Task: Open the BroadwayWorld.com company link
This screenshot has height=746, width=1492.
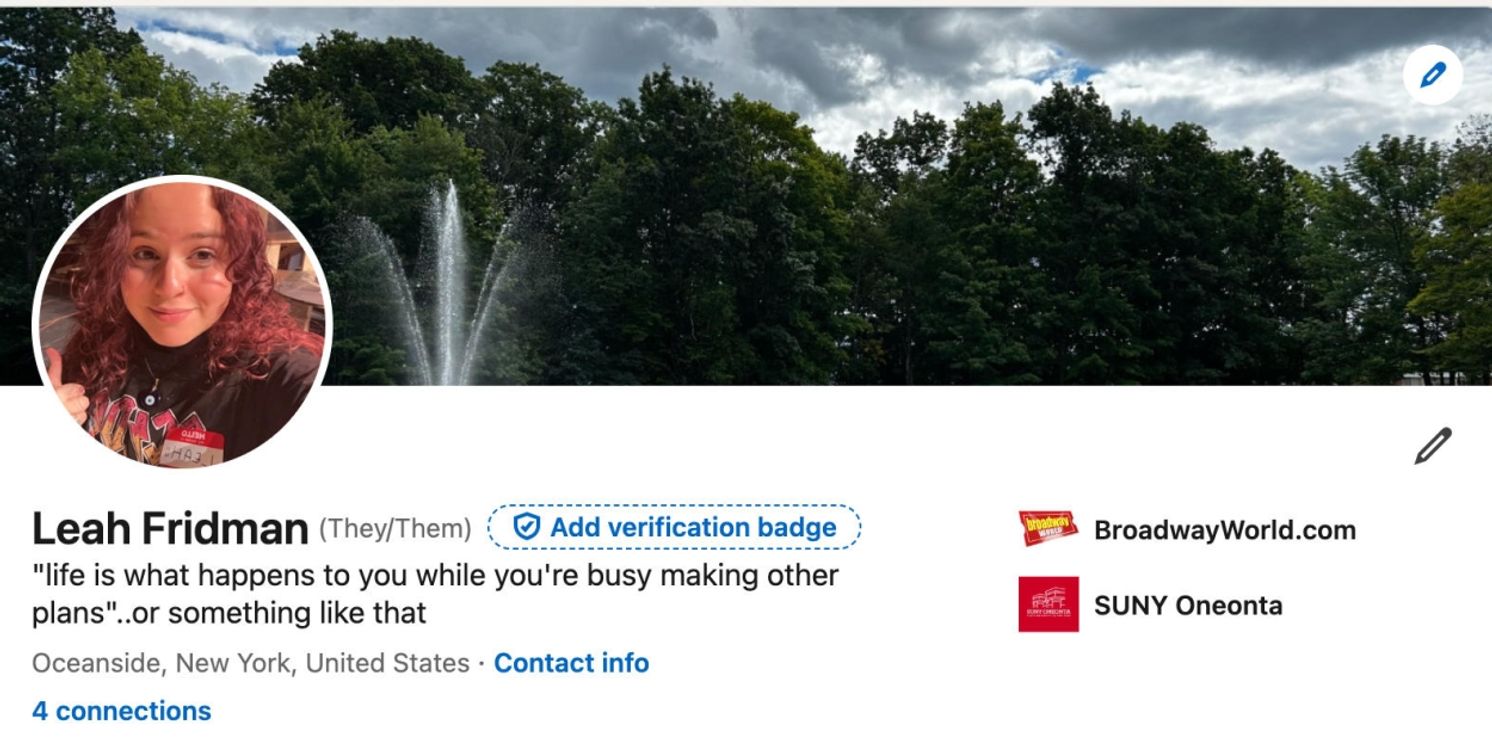Action: pyautogui.click(x=1225, y=529)
